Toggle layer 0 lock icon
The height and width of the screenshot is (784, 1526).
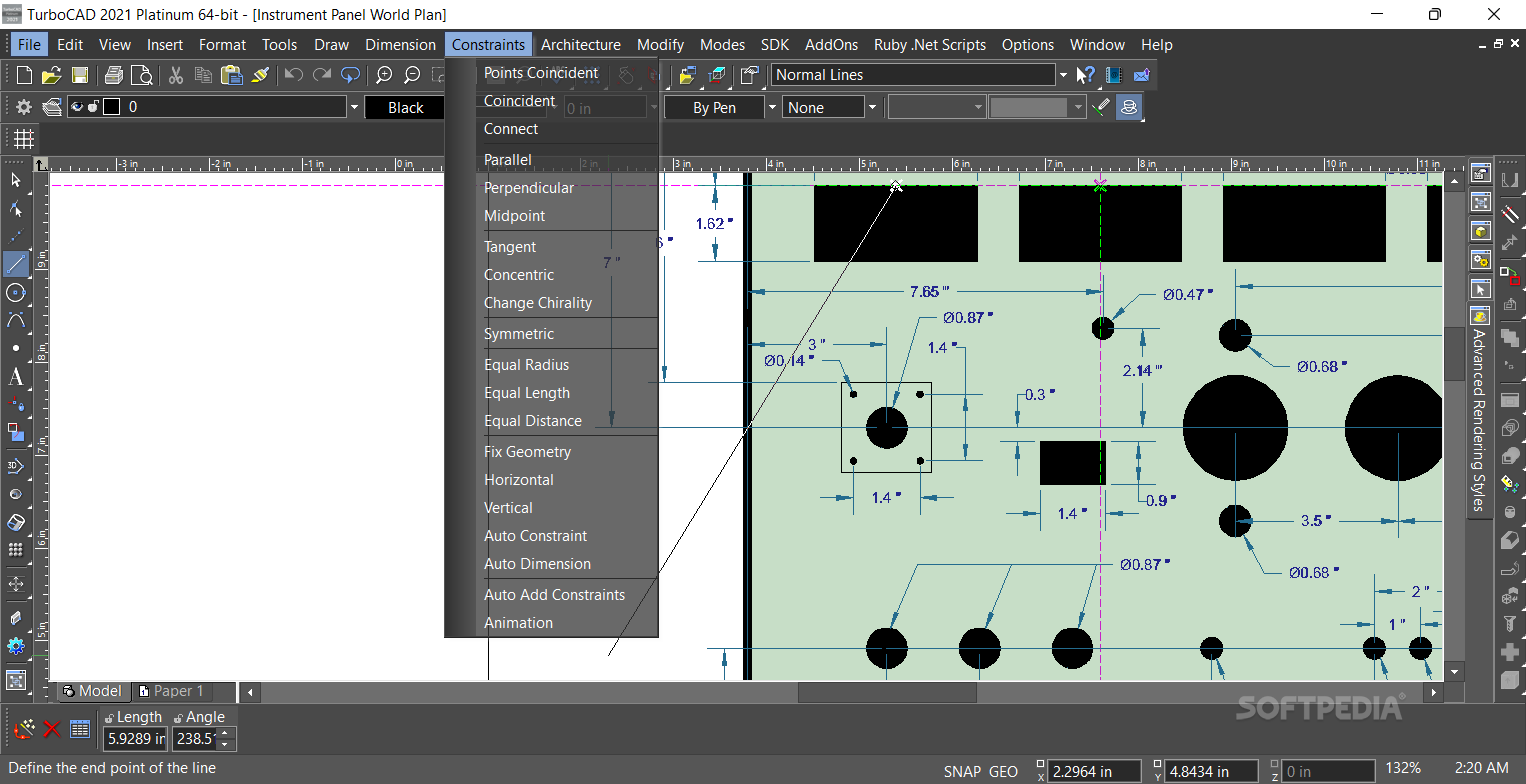click(93, 107)
